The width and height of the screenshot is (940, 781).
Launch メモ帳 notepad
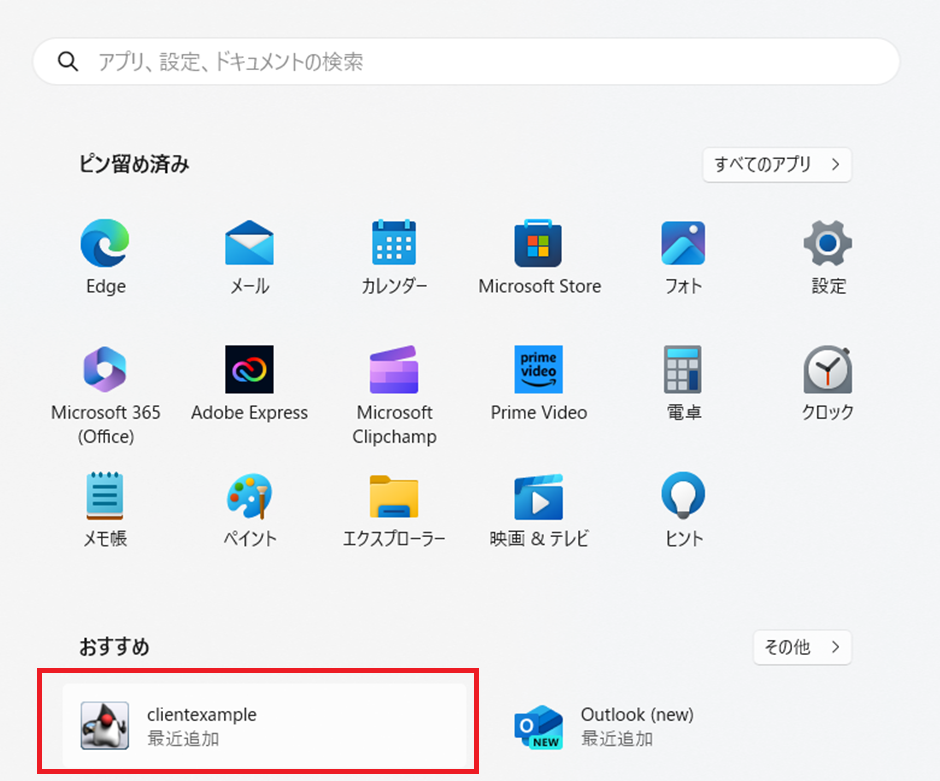click(x=105, y=496)
